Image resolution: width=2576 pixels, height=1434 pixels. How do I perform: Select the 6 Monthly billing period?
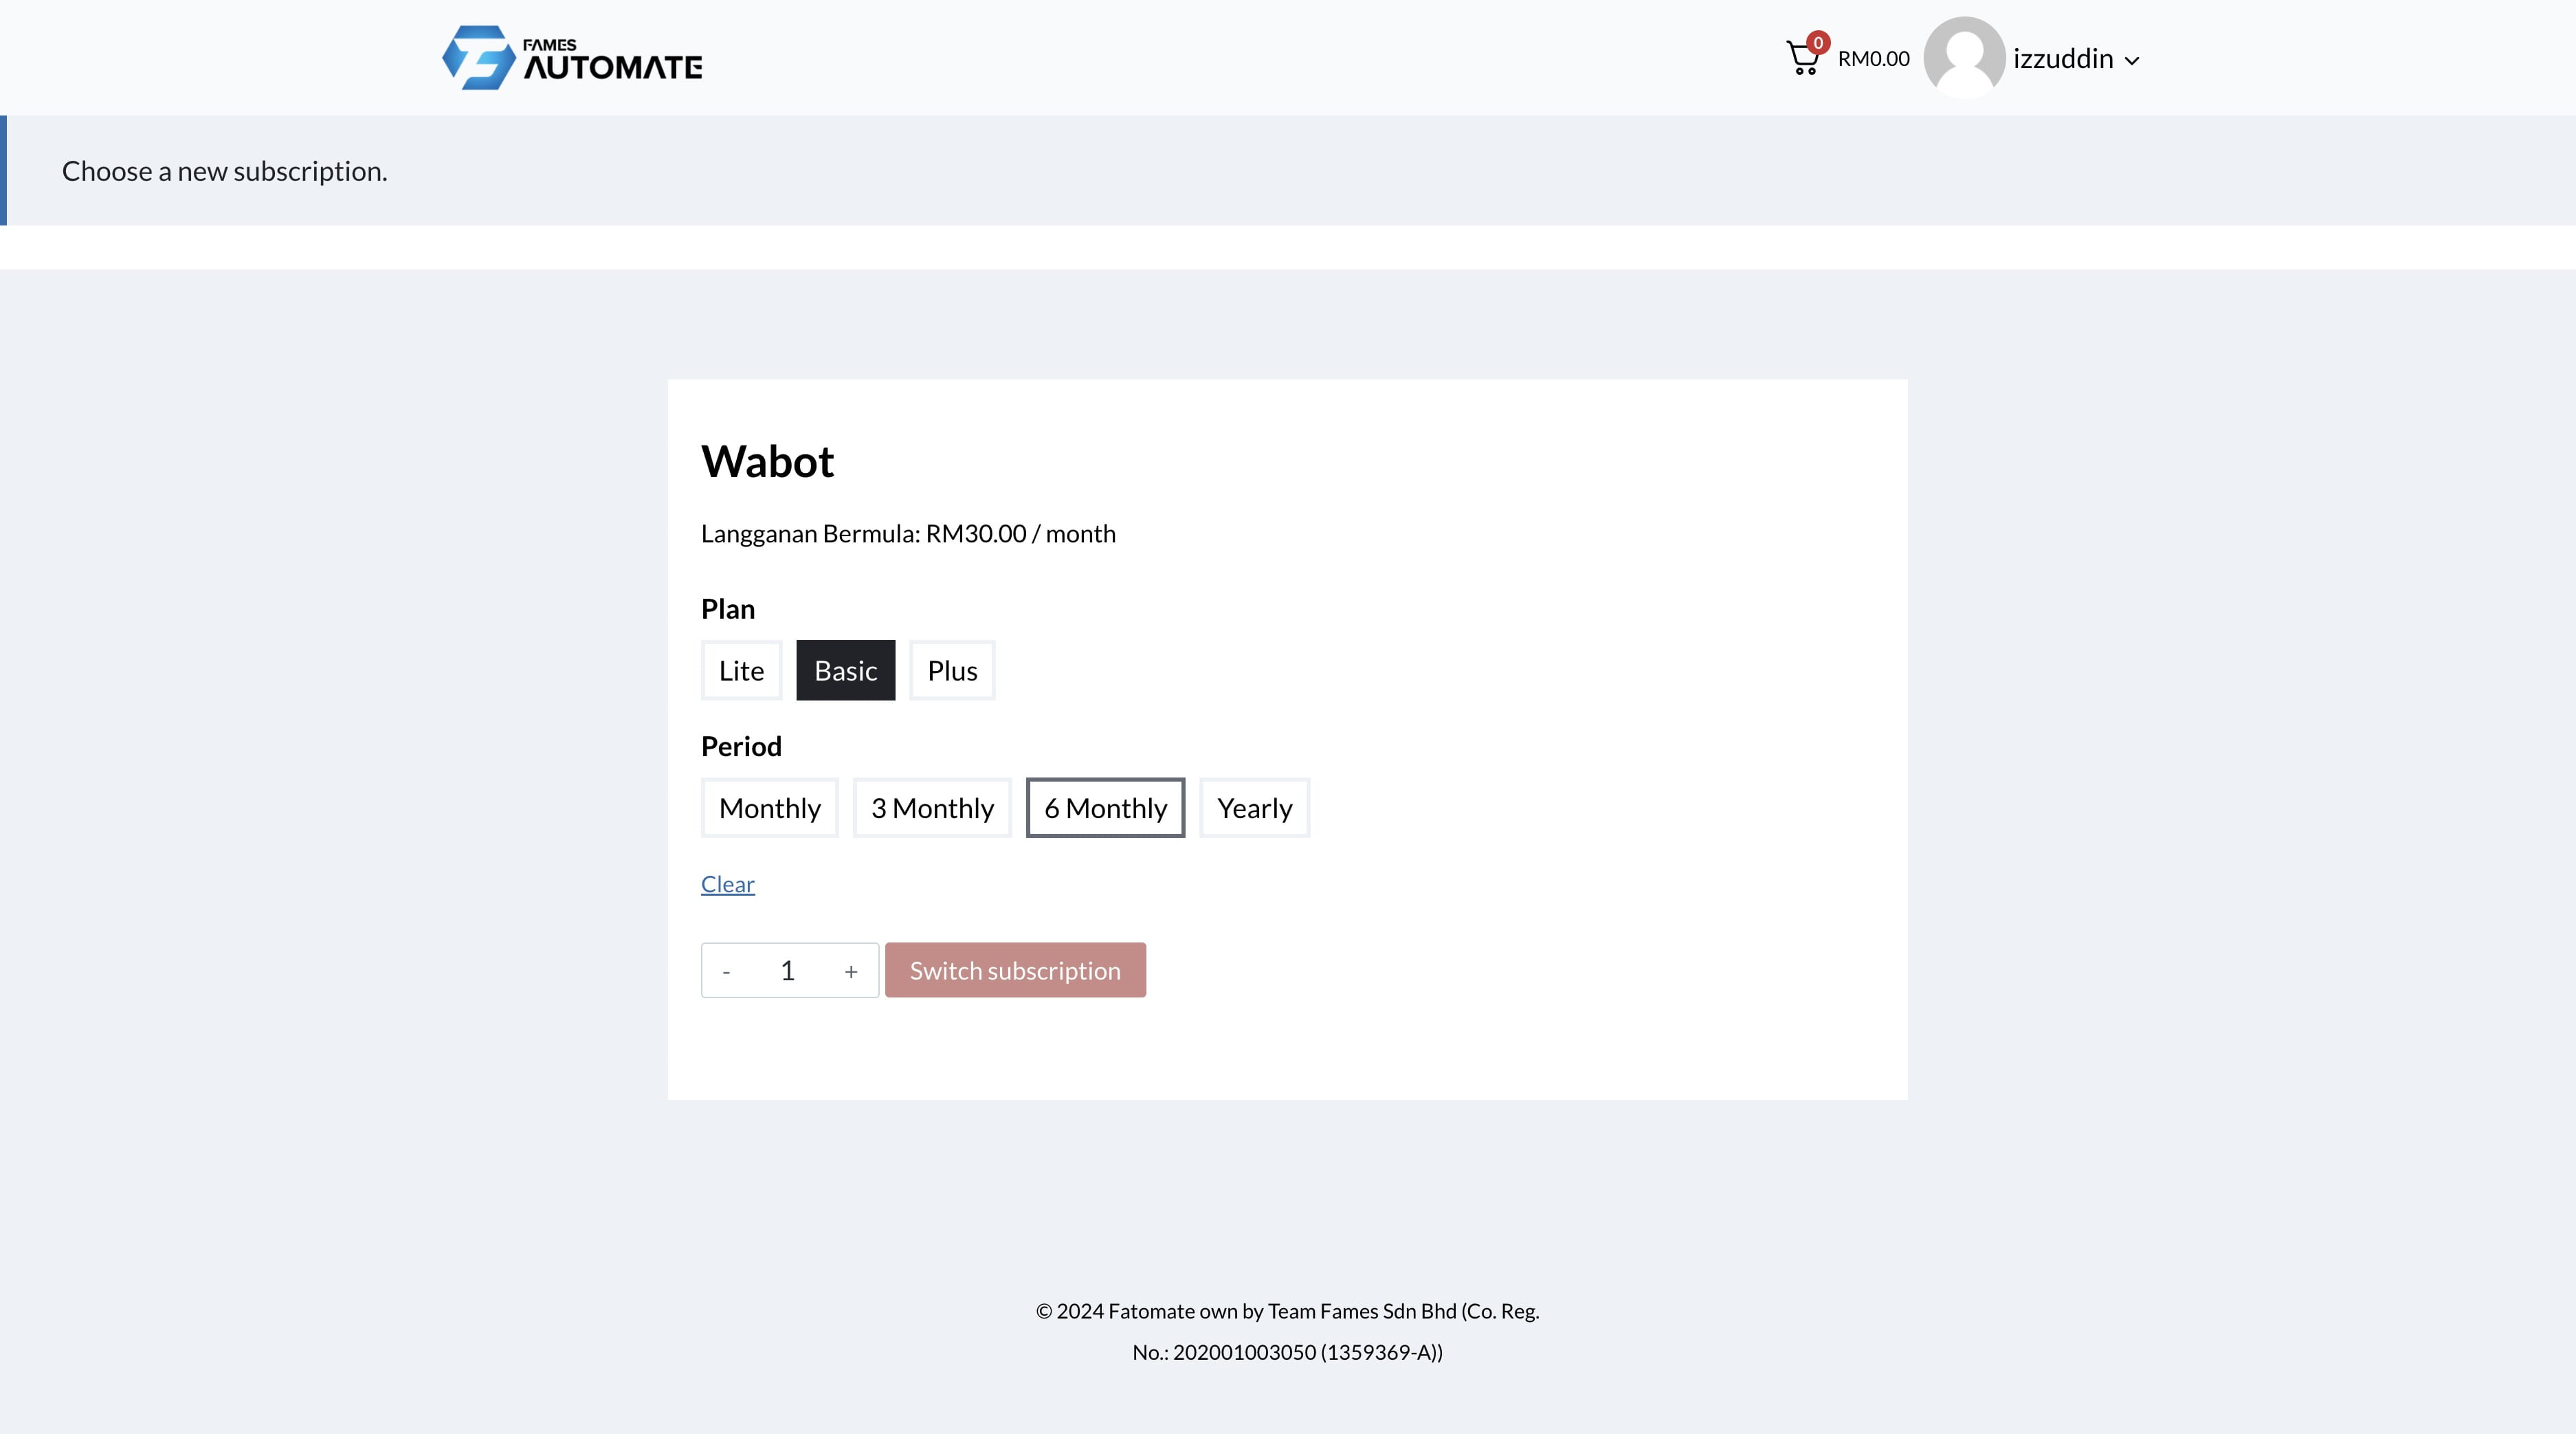[1105, 807]
